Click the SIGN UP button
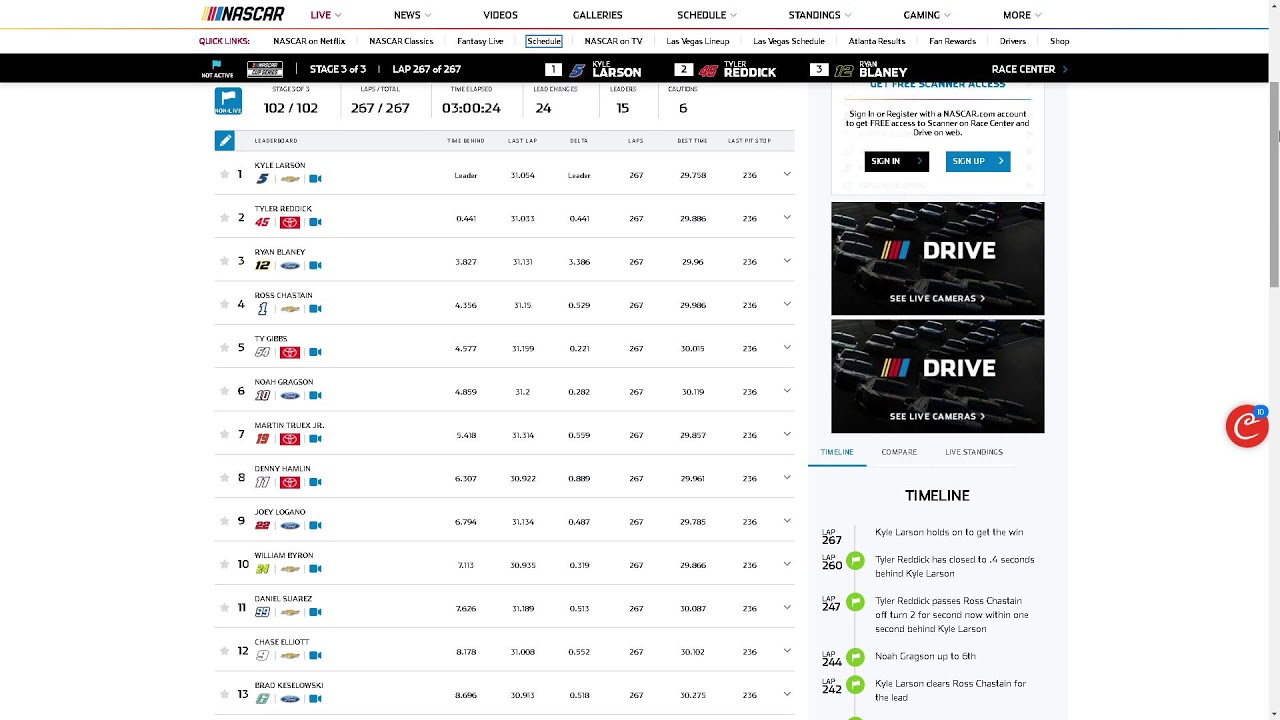This screenshot has height=720, width=1280. 978,161
